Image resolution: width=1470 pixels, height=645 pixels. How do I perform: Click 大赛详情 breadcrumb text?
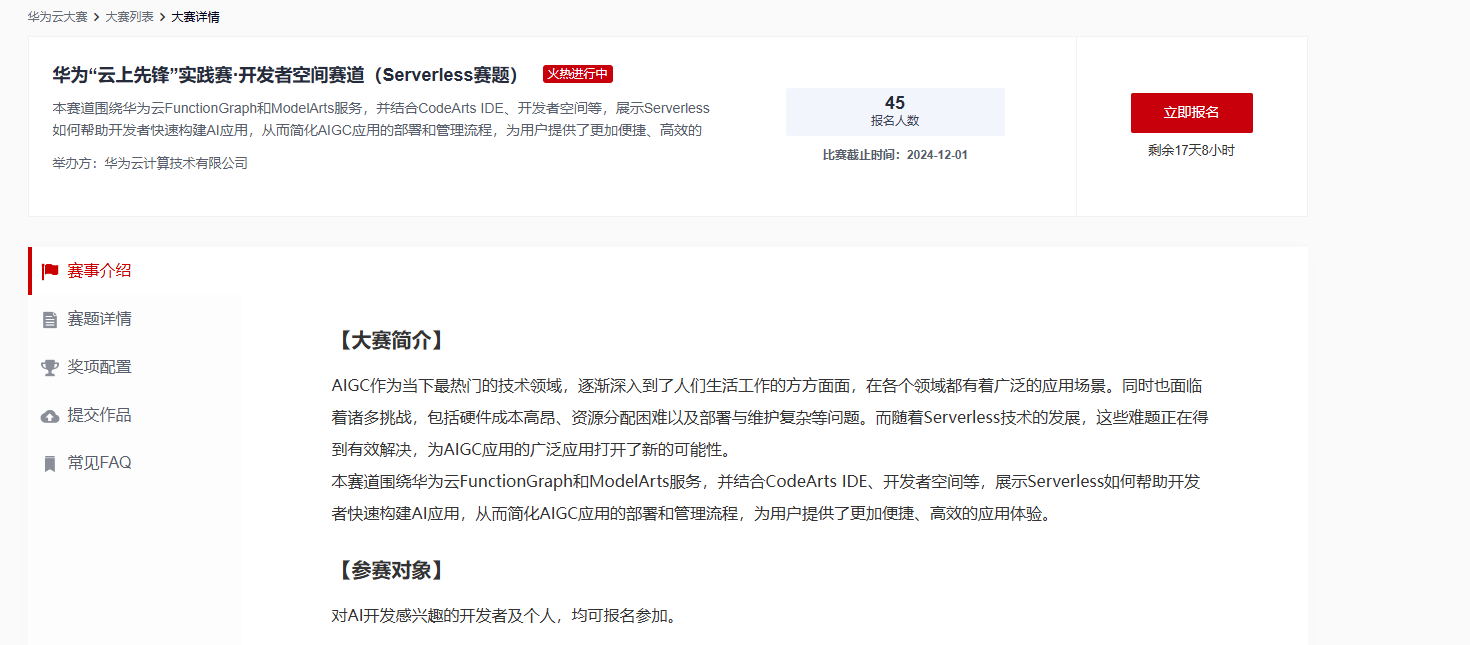click(x=195, y=17)
